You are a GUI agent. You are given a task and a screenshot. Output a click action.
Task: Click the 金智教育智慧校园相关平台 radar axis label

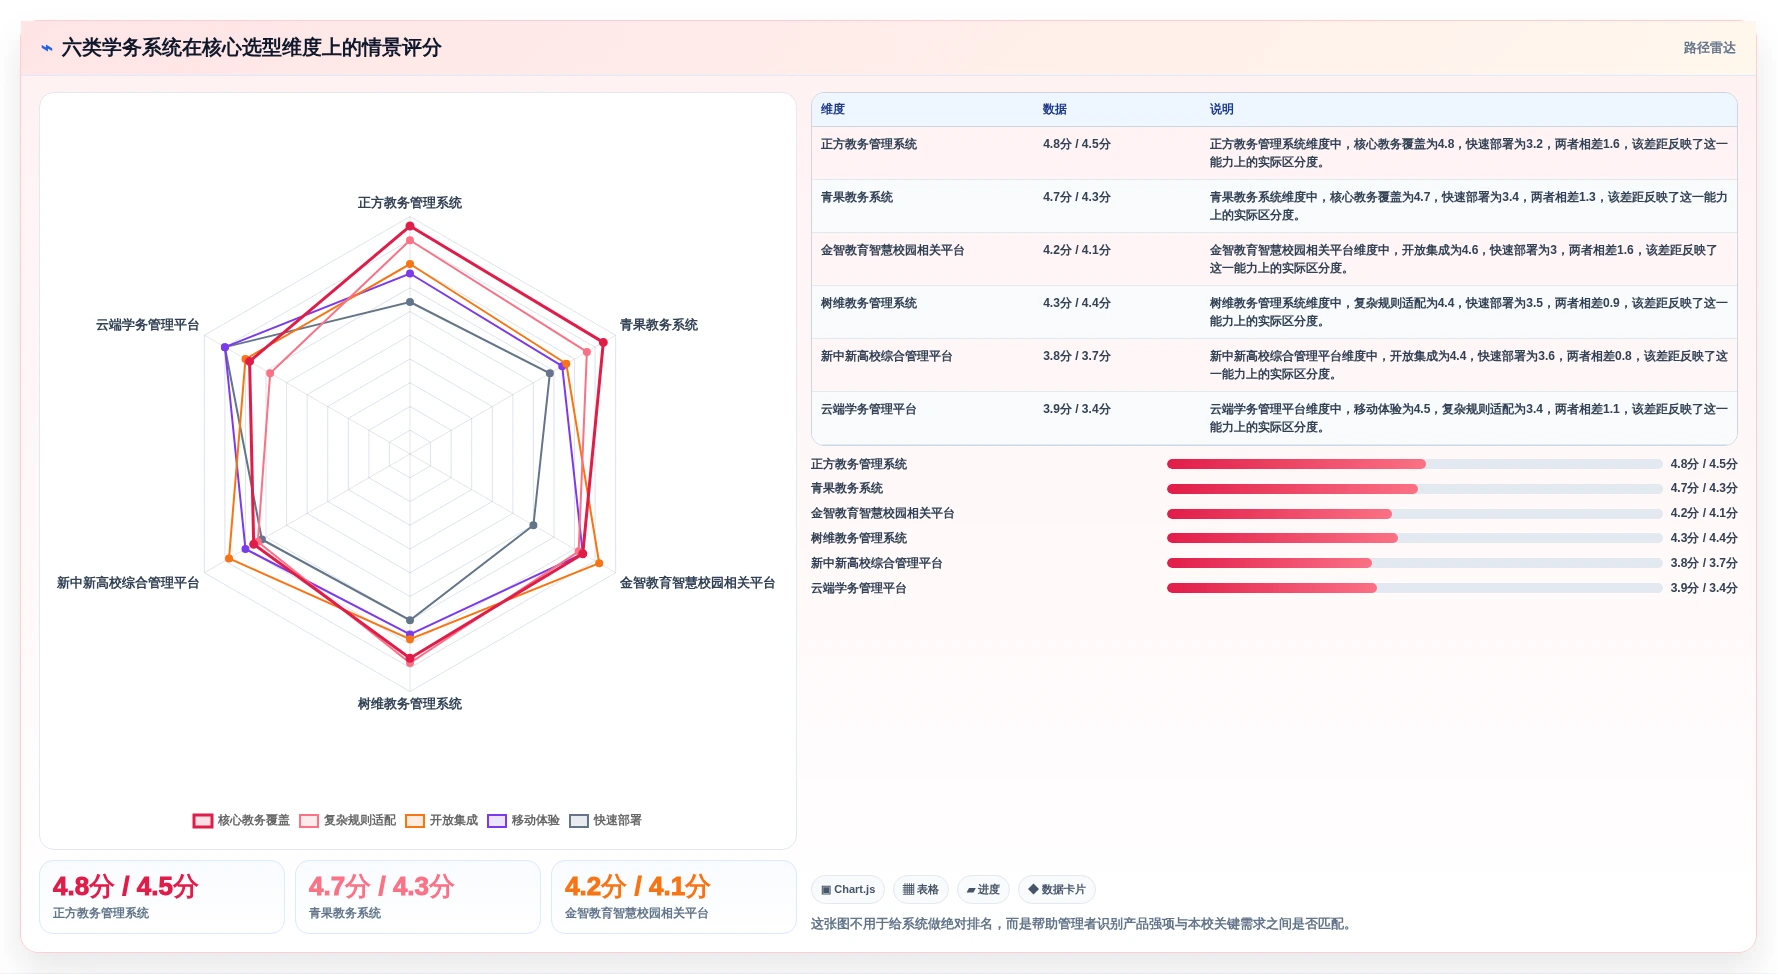click(x=698, y=583)
